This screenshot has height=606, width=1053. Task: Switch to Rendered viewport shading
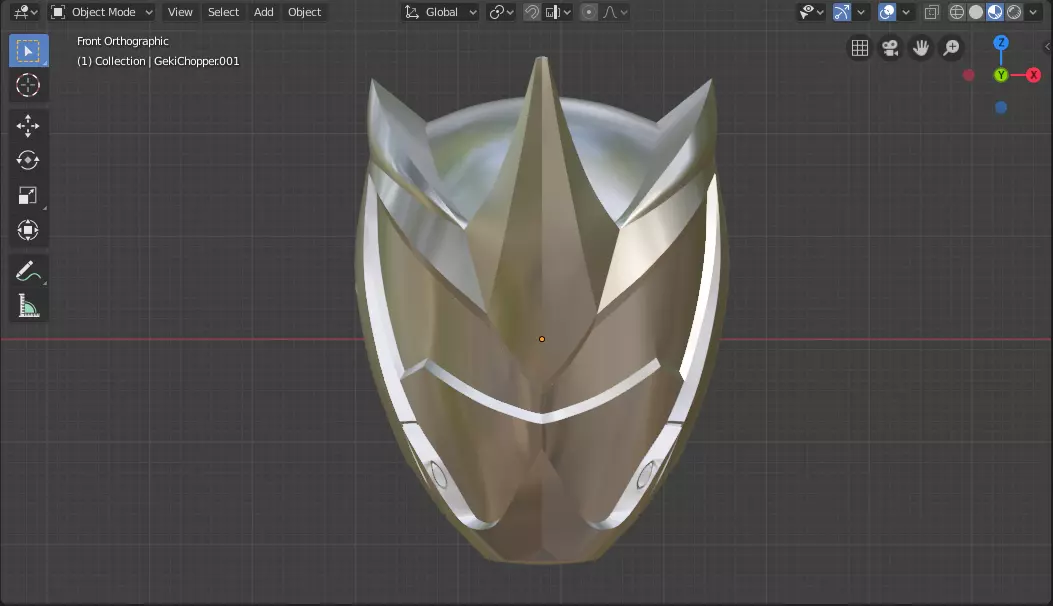click(x=1014, y=12)
